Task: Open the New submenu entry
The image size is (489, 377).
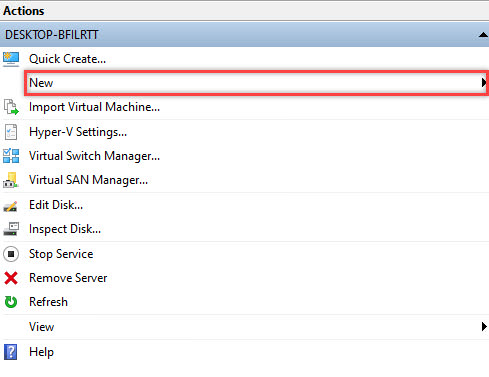Action: [x=256, y=83]
